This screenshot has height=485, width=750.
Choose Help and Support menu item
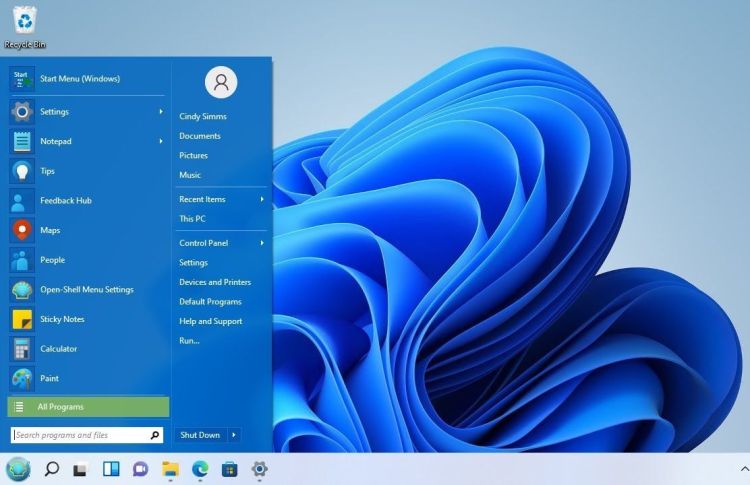[211, 321]
